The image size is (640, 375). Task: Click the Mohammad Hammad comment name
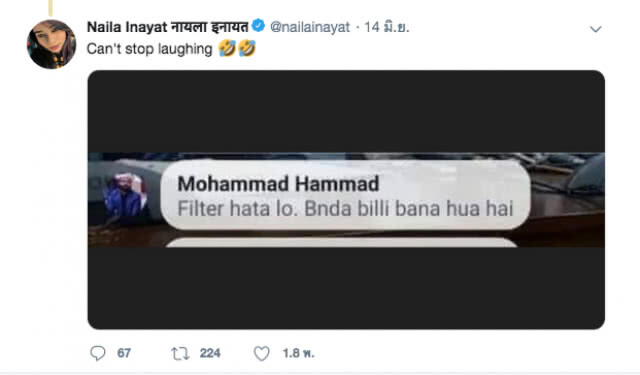[x=278, y=184]
